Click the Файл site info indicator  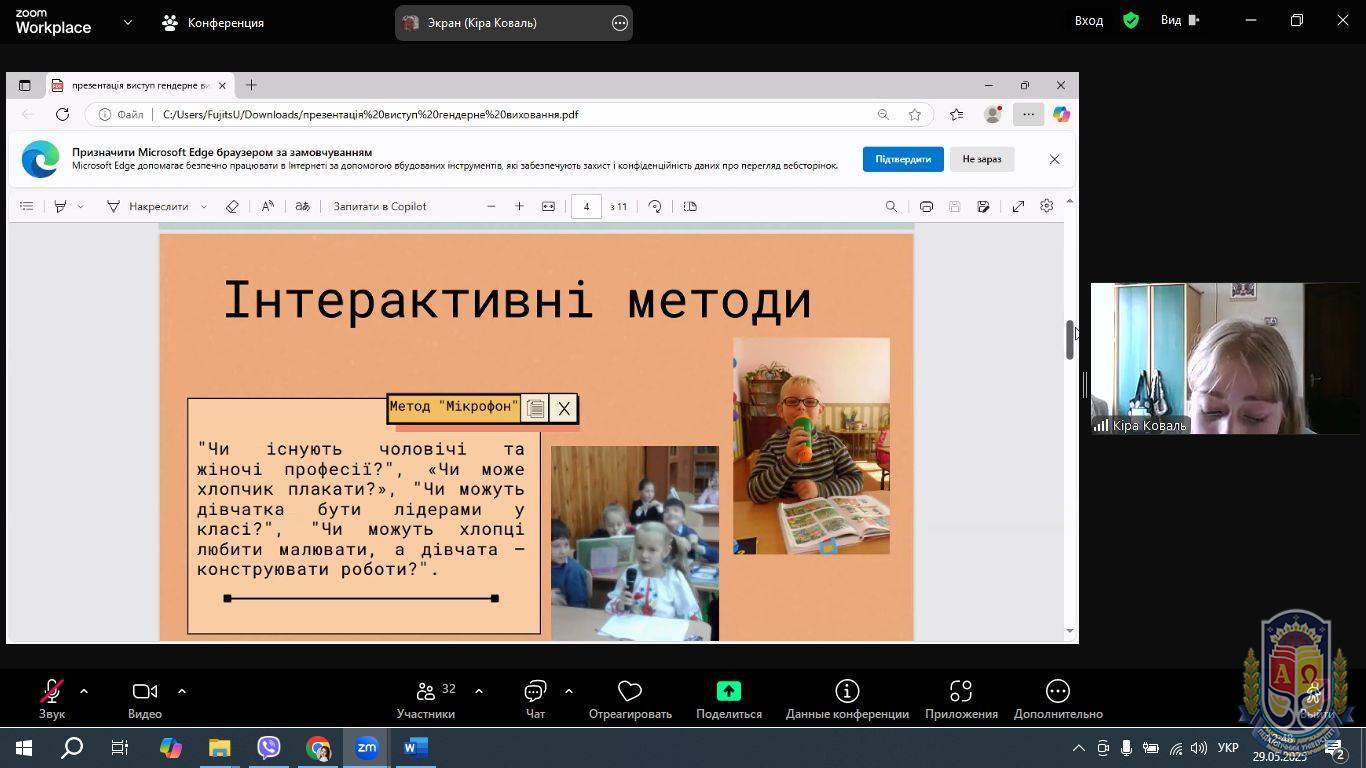pos(121,114)
